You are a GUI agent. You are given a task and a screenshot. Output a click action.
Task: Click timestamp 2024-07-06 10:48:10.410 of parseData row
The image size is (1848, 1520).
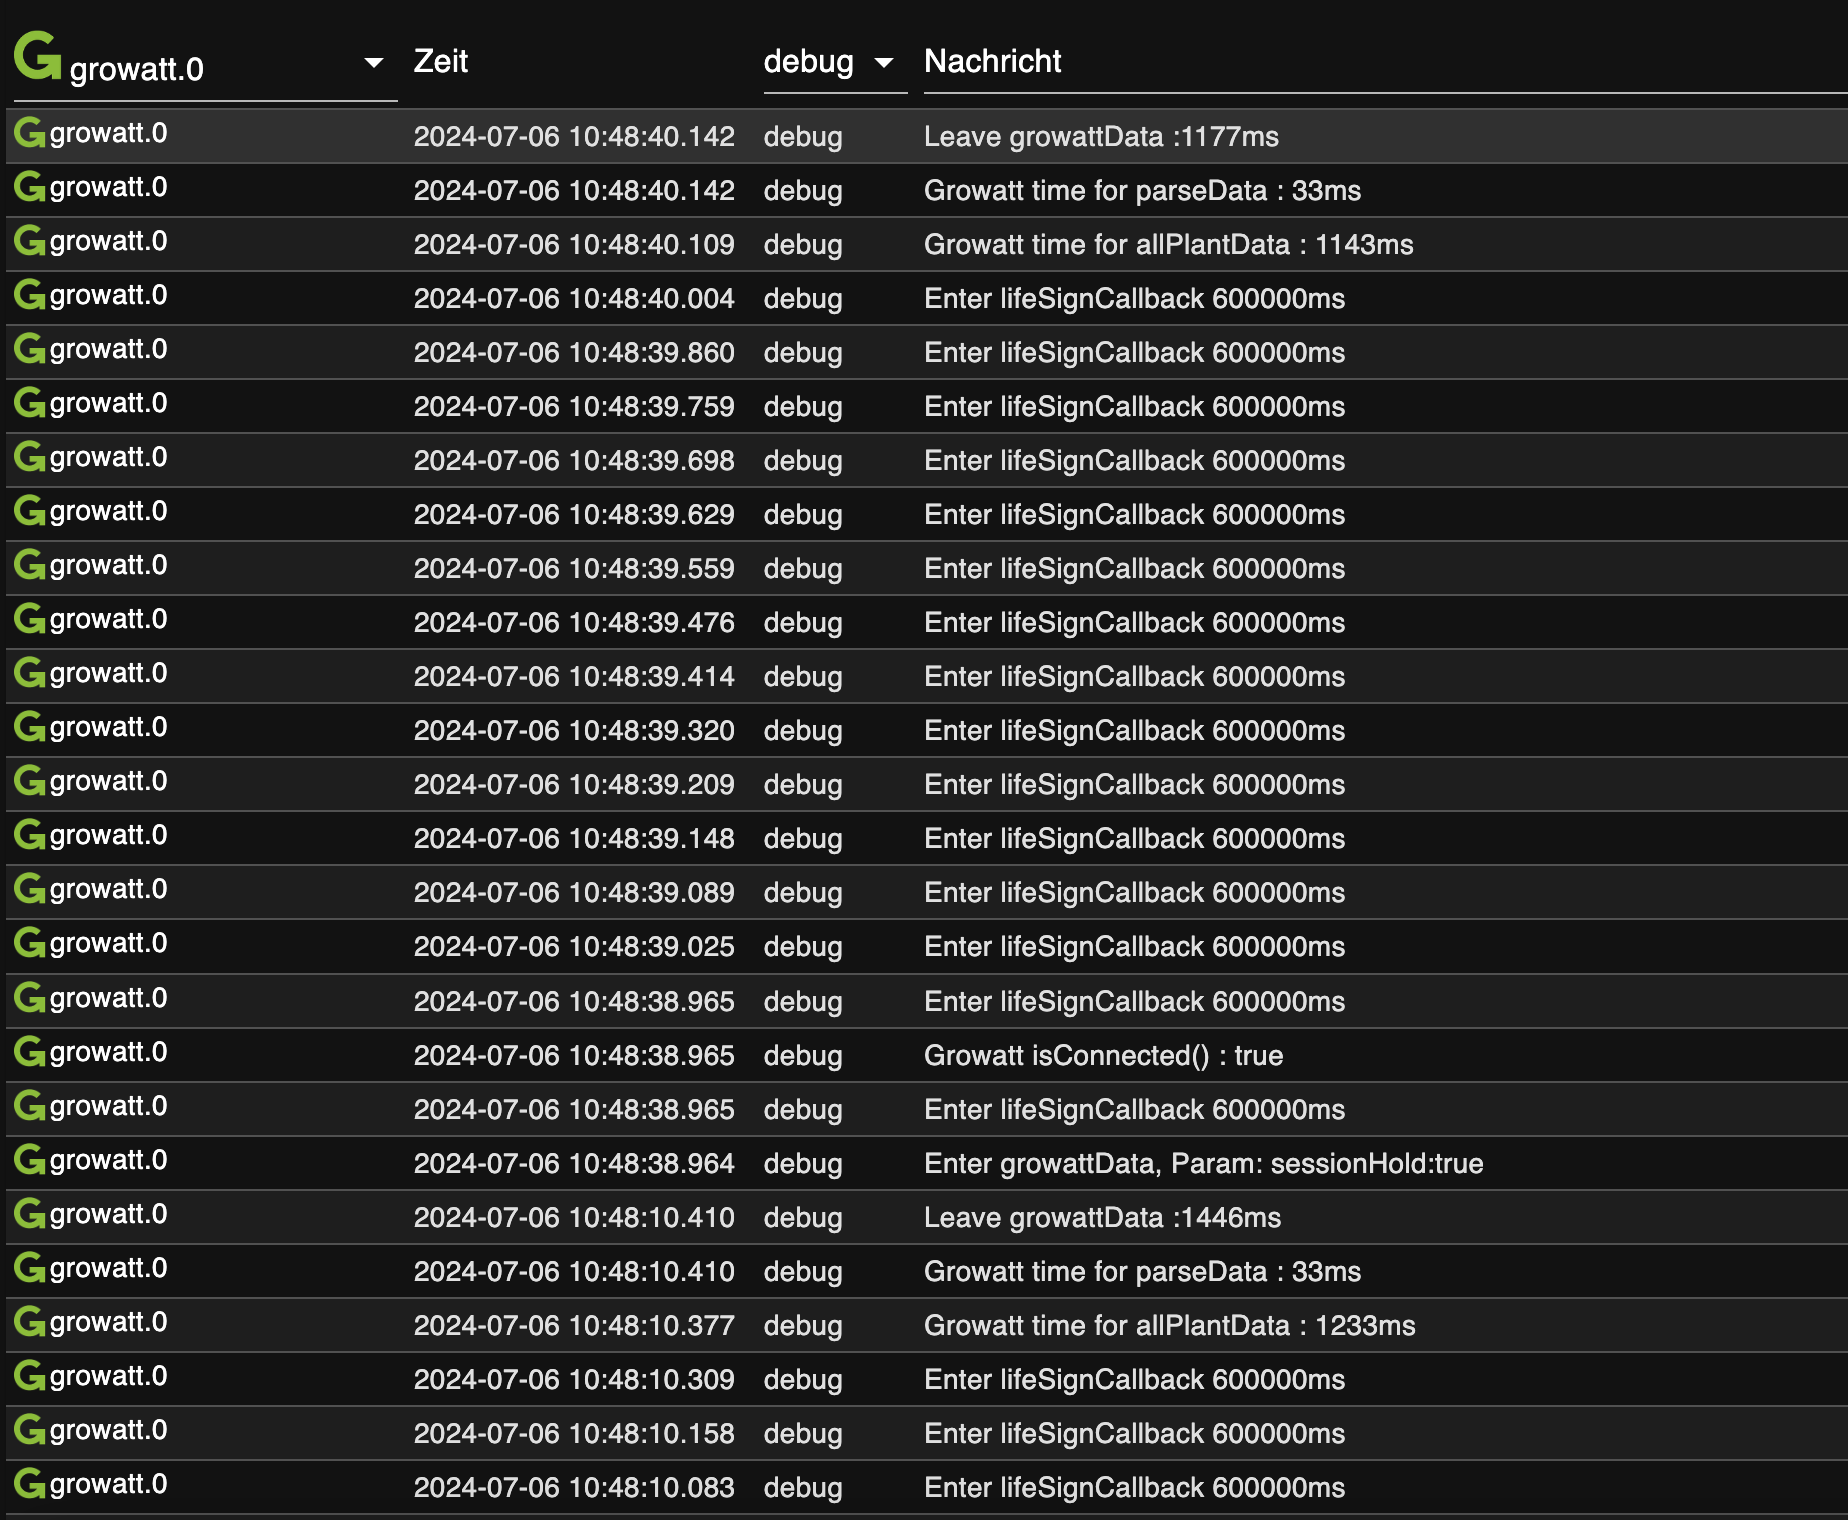(x=574, y=1271)
